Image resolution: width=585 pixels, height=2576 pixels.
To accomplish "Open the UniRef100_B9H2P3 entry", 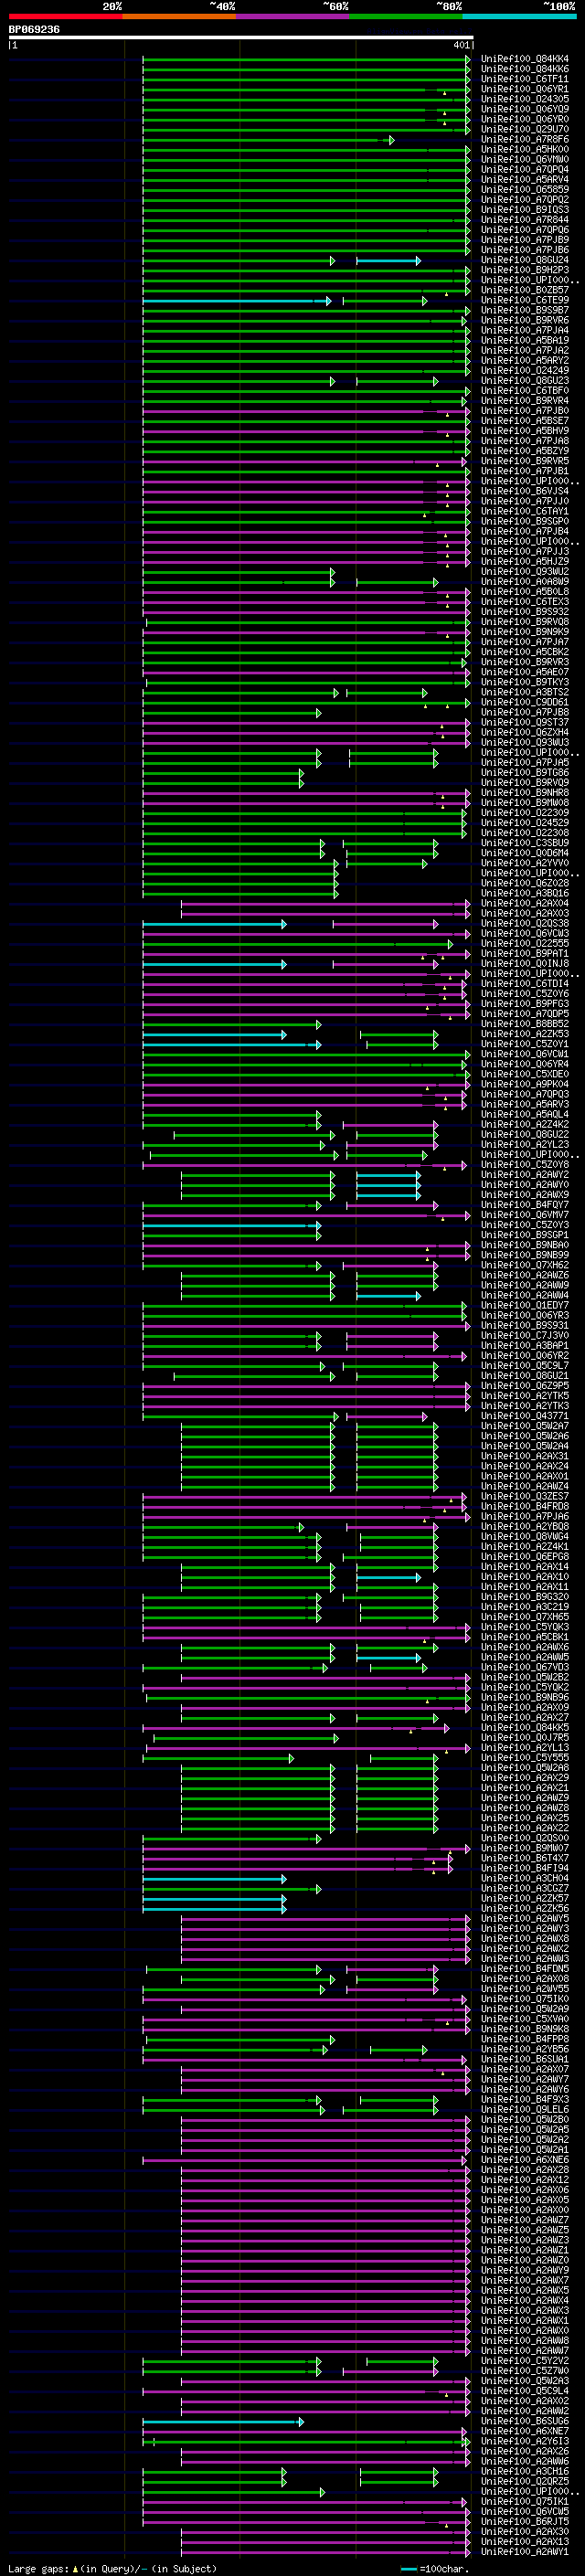I will pyautogui.click(x=525, y=270).
